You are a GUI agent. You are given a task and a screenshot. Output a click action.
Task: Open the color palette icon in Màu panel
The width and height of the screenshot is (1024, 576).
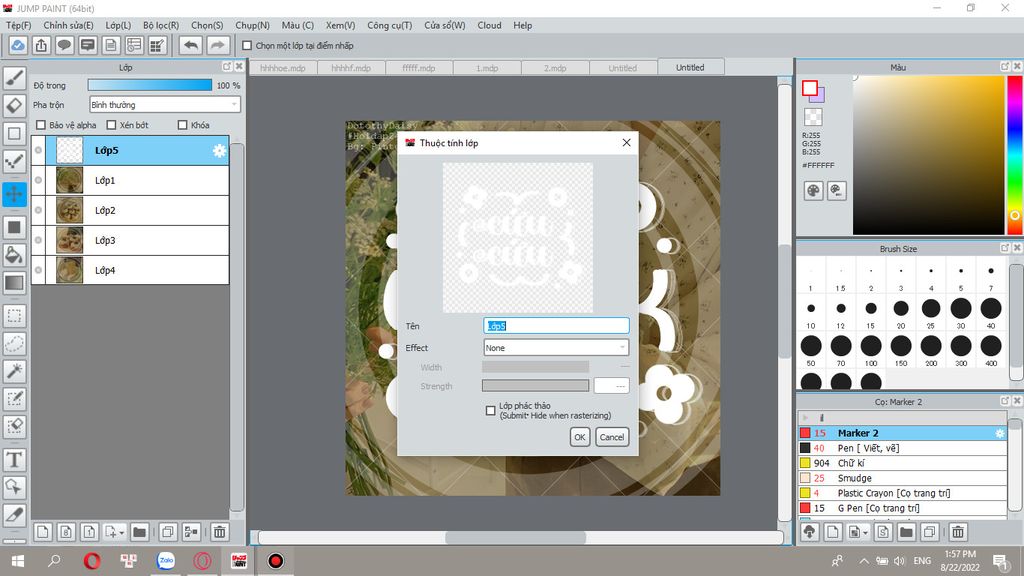pyautogui.click(x=813, y=191)
